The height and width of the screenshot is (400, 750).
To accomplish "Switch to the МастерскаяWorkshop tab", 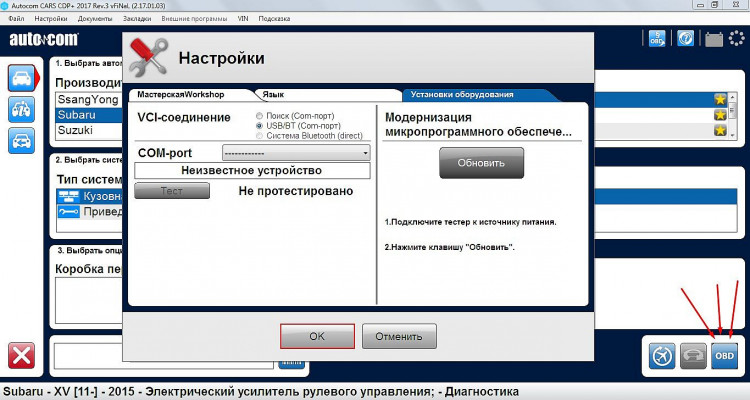I will point(181,94).
